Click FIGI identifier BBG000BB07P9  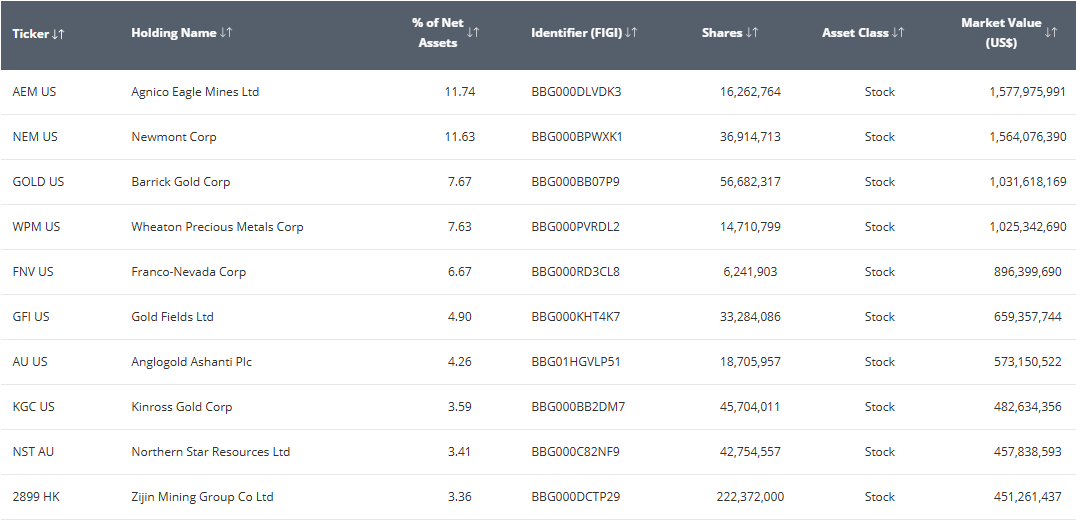tap(576, 182)
